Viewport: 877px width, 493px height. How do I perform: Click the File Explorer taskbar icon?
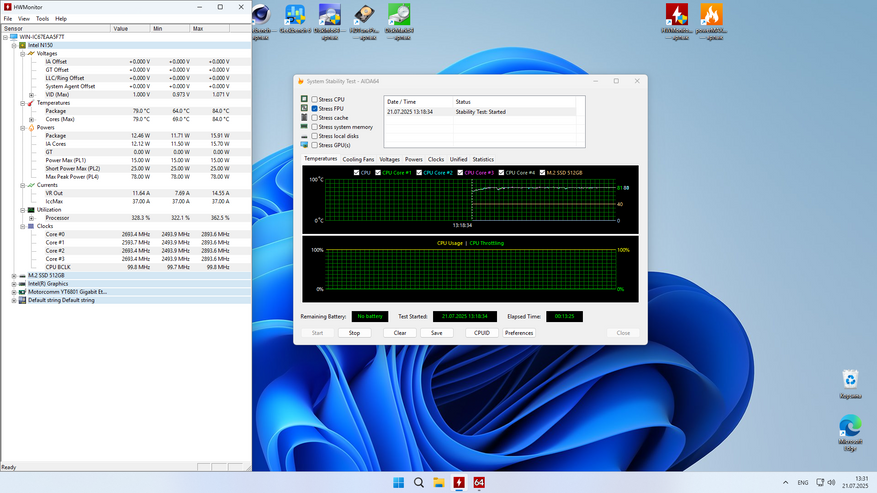(x=438, y=482)
